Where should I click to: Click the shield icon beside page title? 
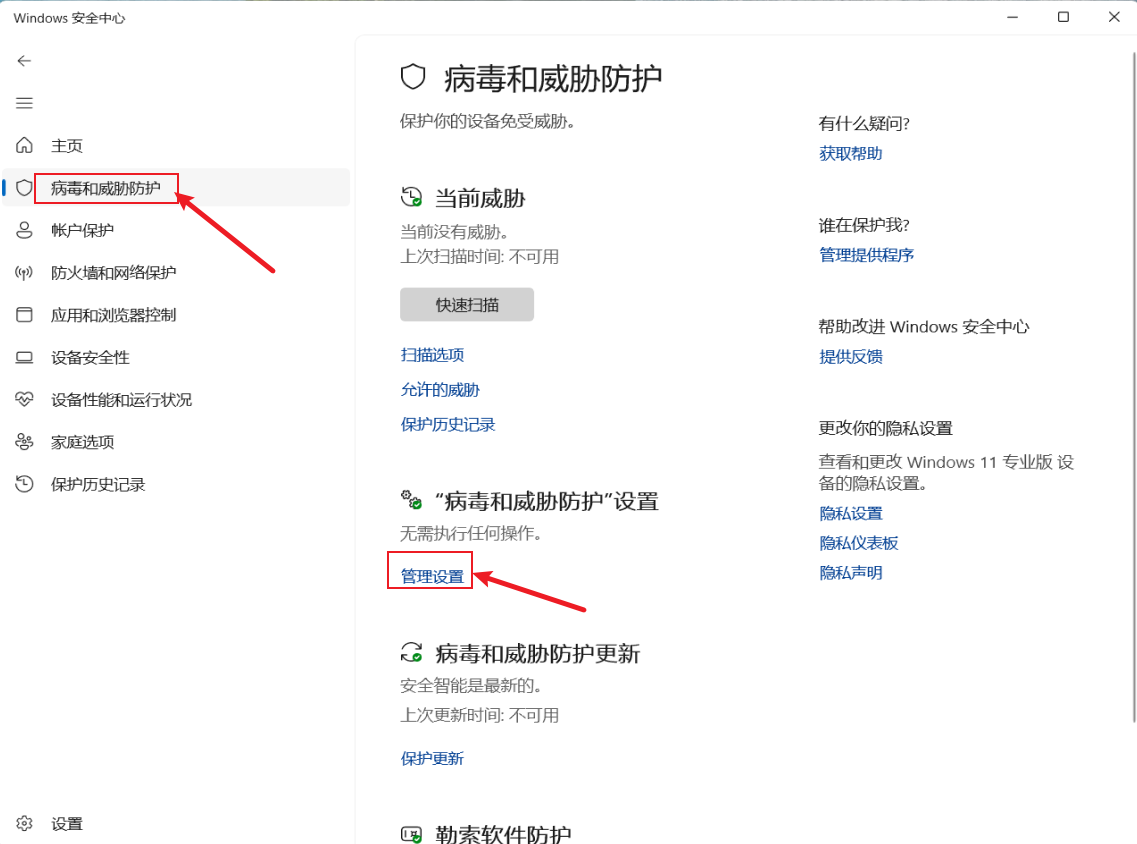click(413, 77)
